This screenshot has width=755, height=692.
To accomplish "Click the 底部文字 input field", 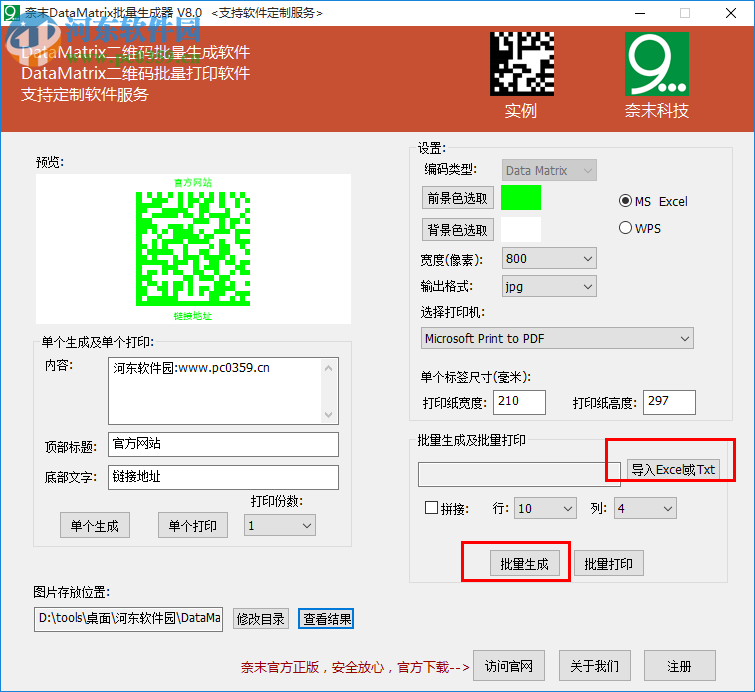I will (223, 477).
